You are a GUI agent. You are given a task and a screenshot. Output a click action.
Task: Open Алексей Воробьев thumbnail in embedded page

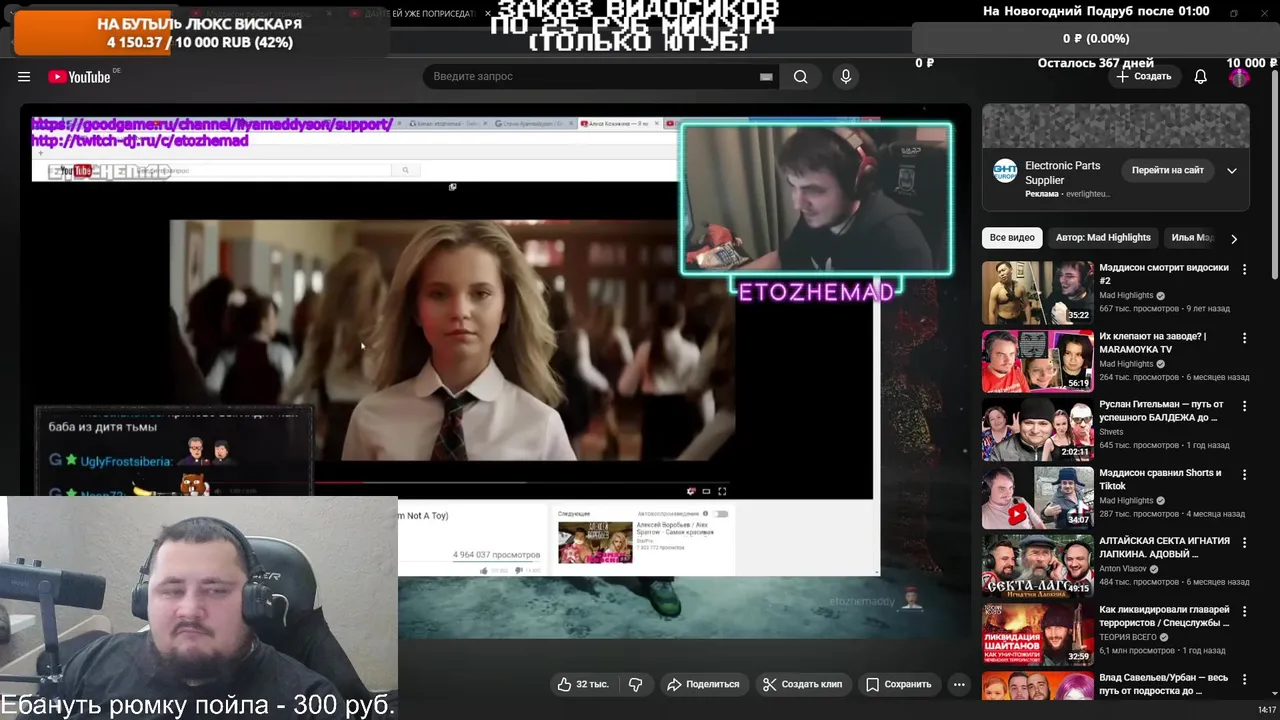[595, 542]
